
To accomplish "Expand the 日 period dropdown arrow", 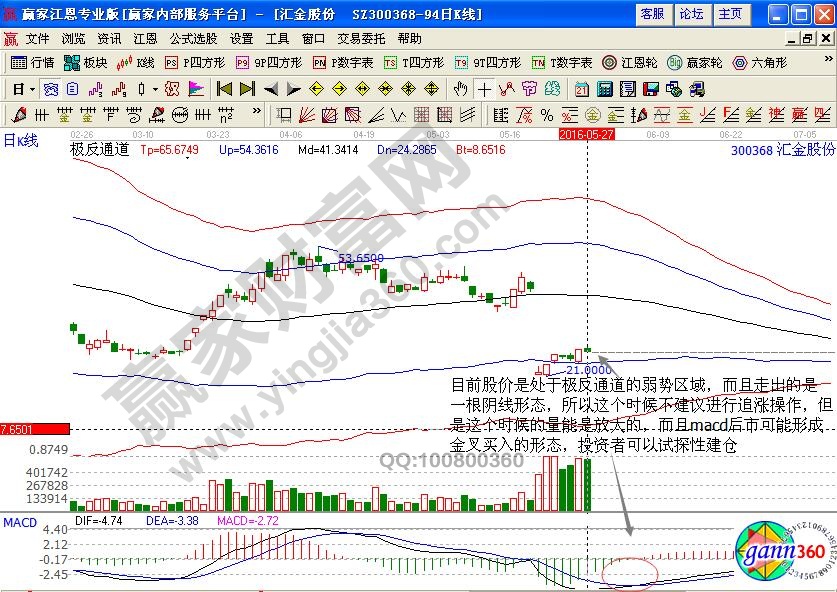I will coord(32,89).
